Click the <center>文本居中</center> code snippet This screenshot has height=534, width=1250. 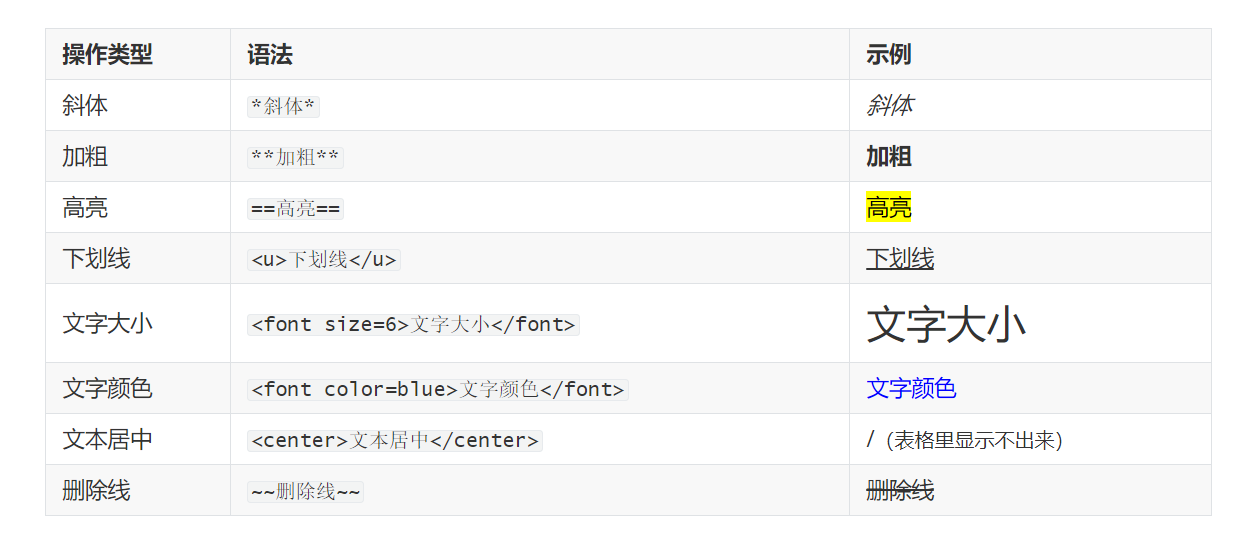click(x=395, y=441)
